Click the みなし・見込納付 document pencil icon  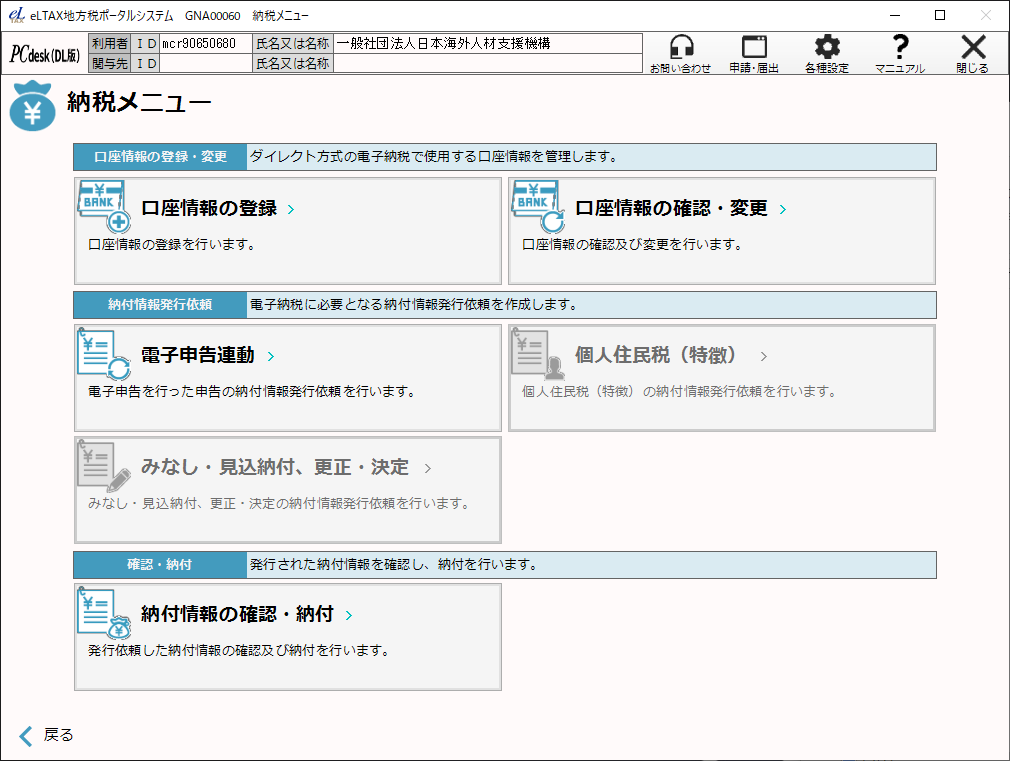coord(104,465)
